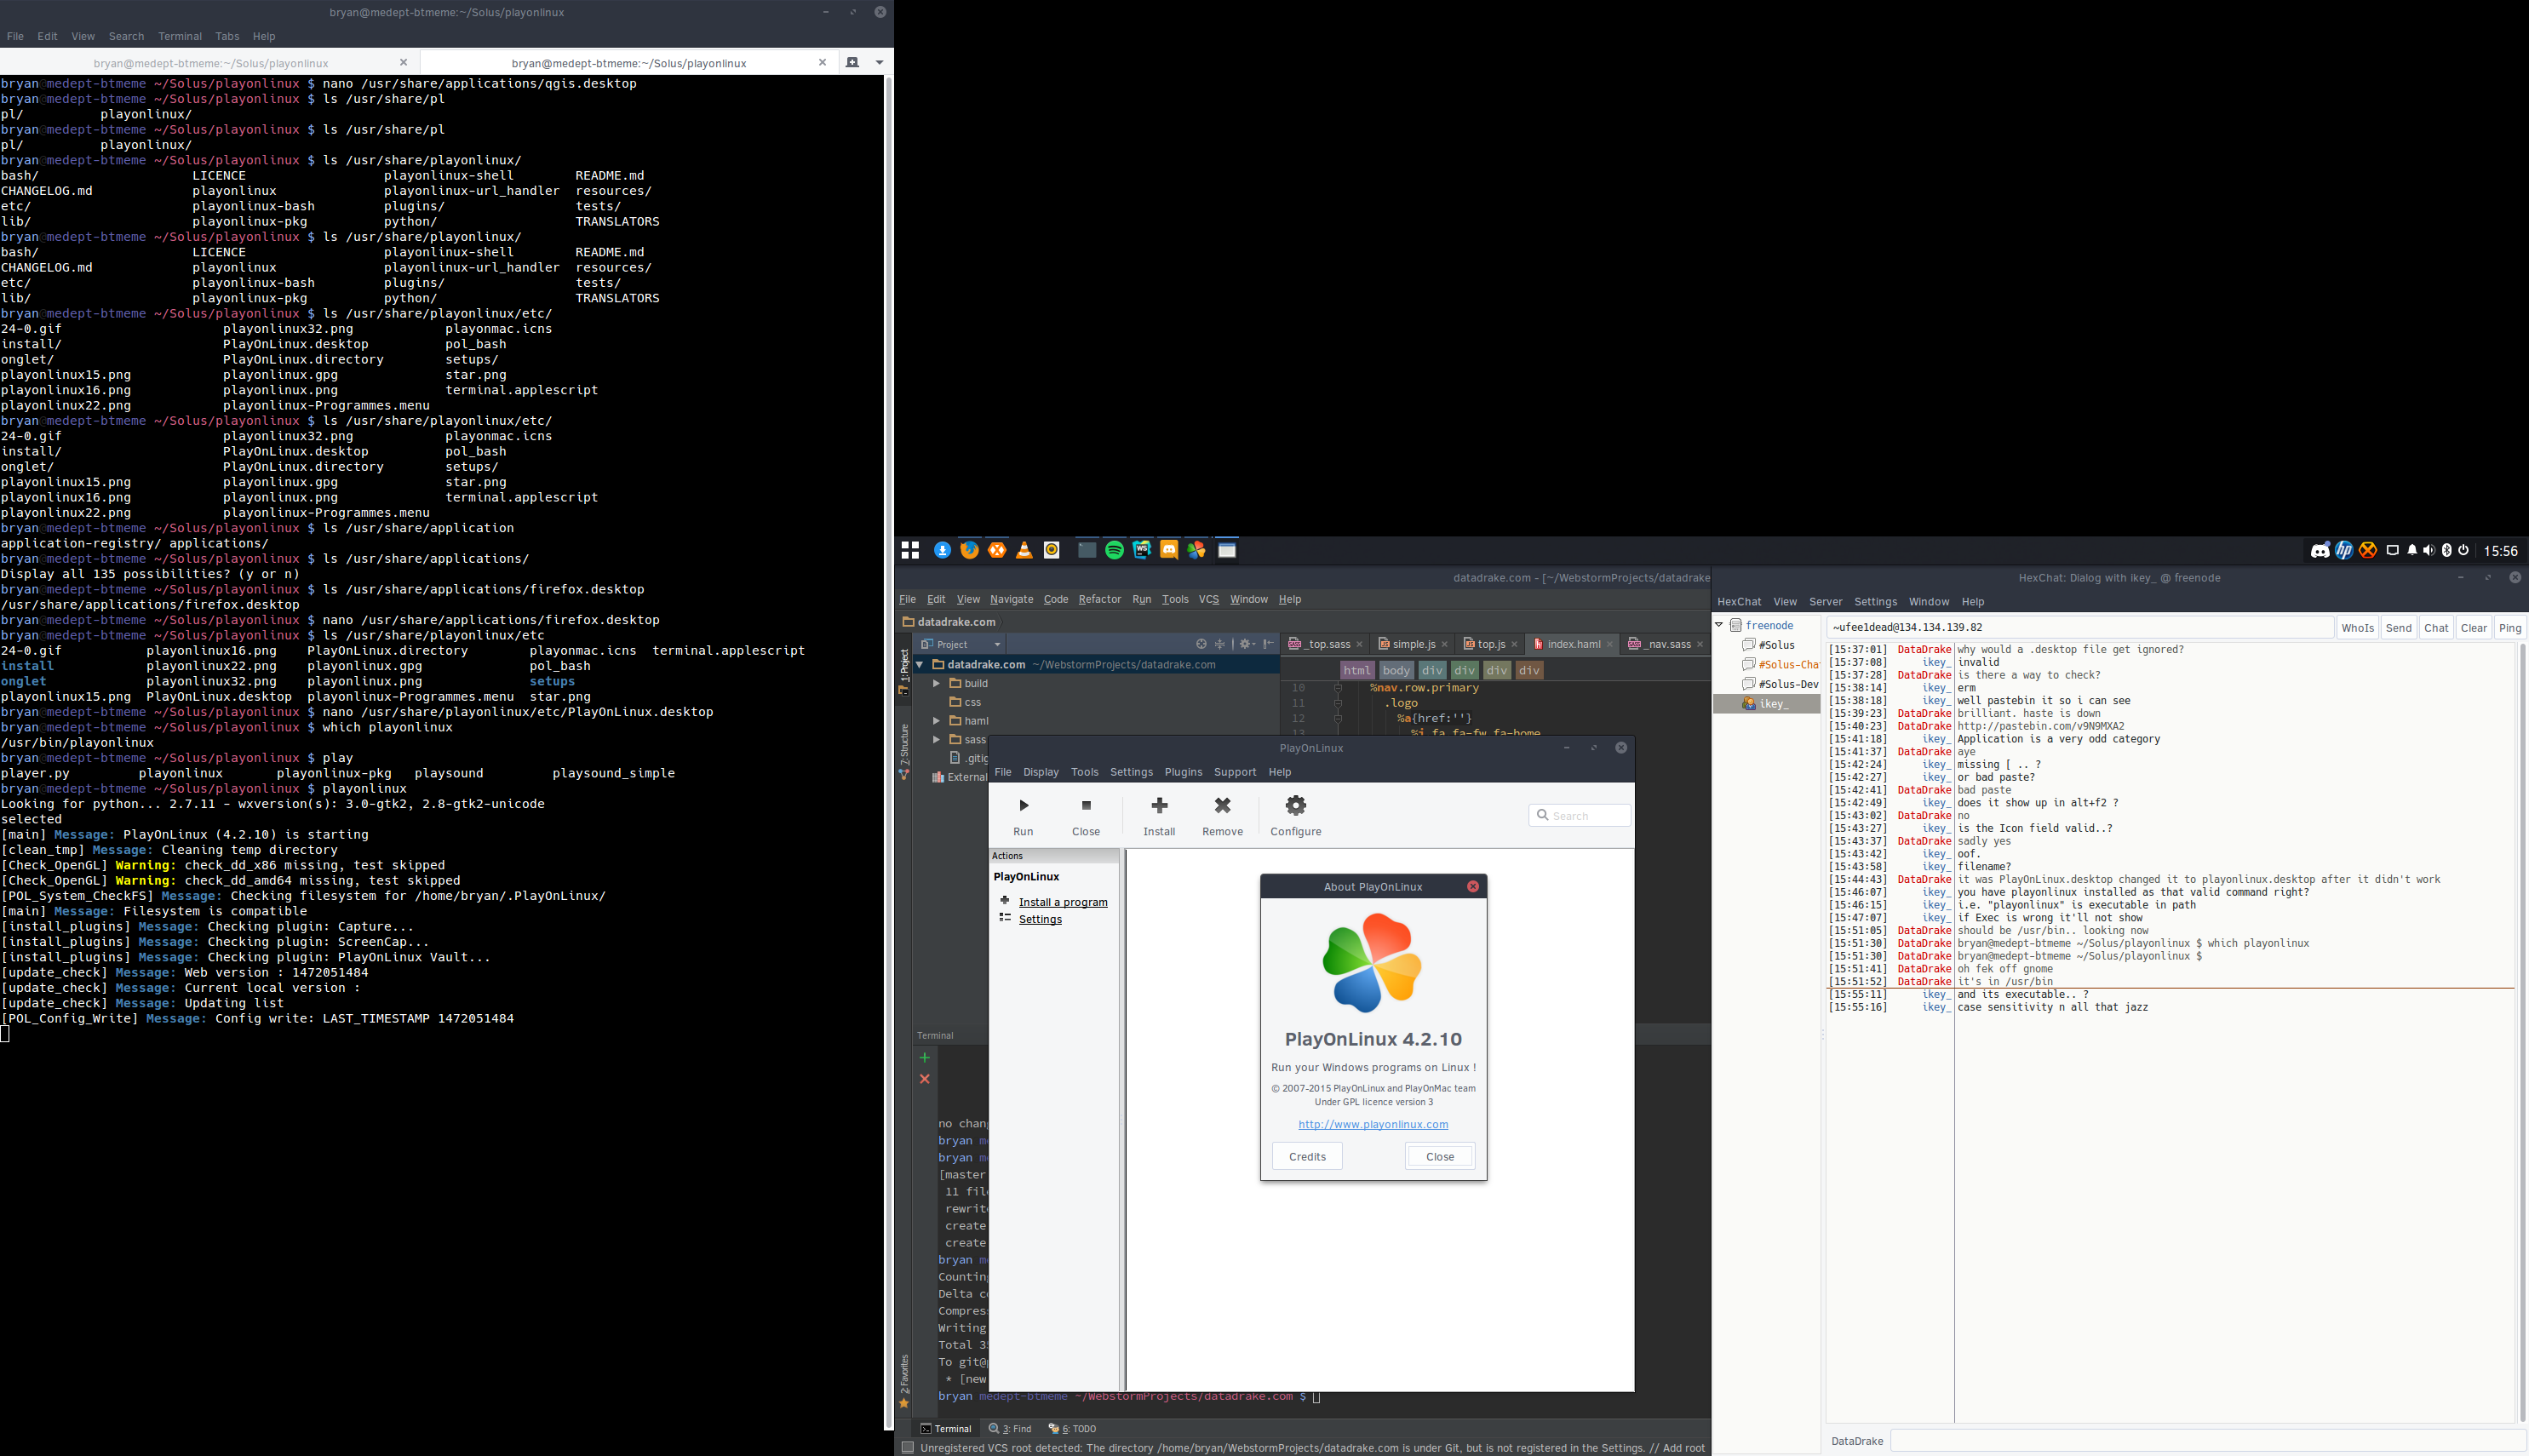Close the second terminal tab
Screen dimensions: 2529x1456
[x=822, y=63]
